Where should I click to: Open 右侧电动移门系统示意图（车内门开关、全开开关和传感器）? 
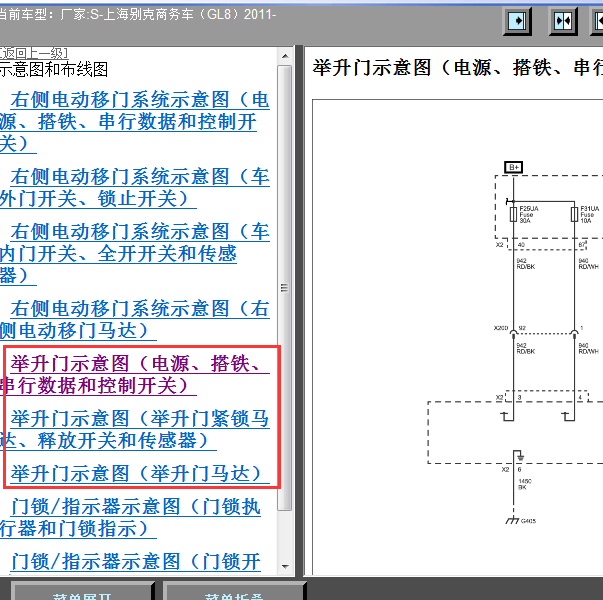[x=135, y=253]
